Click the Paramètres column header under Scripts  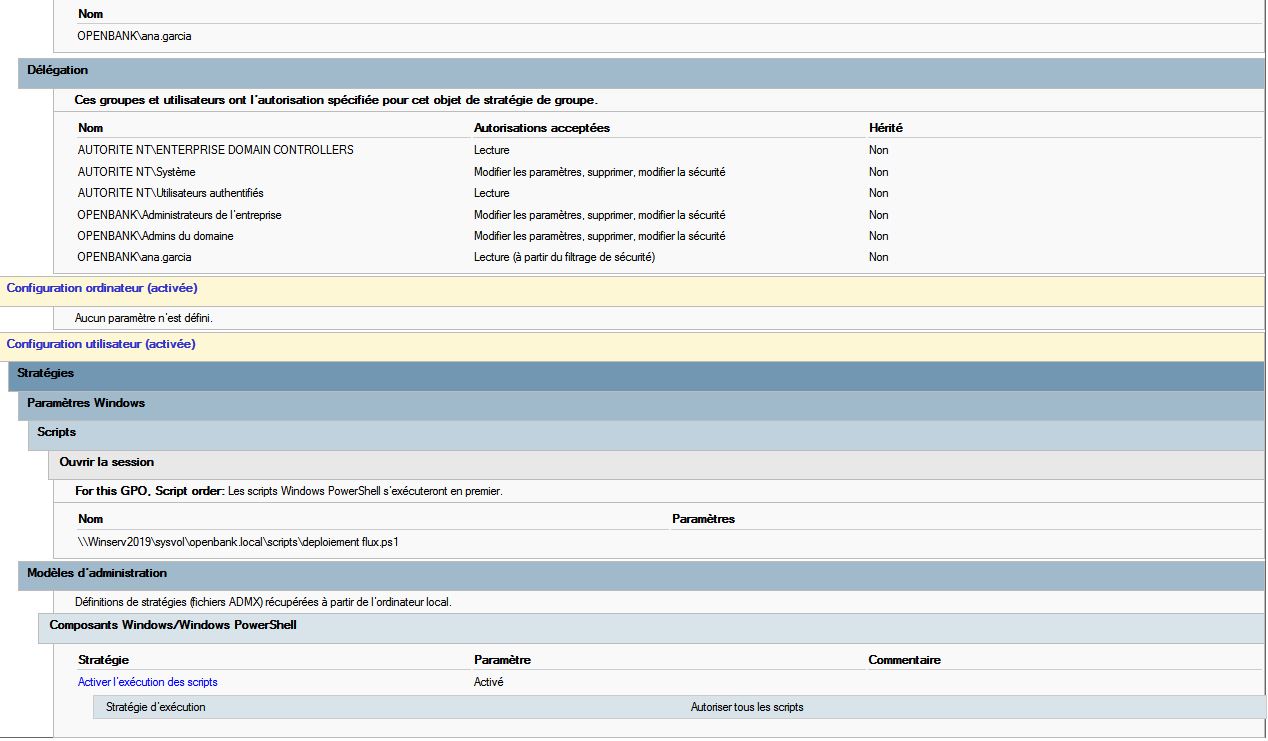coord(703,519)
